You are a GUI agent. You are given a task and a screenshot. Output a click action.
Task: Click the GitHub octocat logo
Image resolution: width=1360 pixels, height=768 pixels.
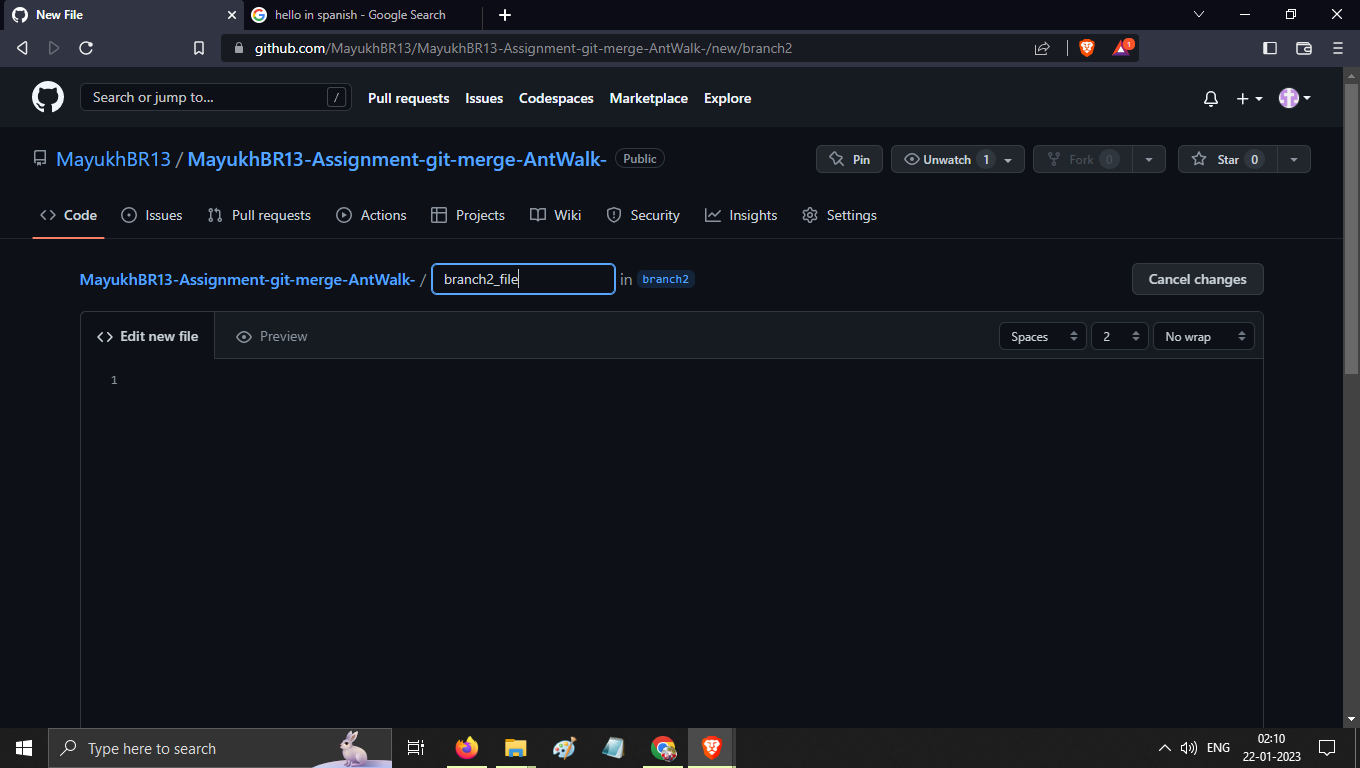tap(47, 97)
